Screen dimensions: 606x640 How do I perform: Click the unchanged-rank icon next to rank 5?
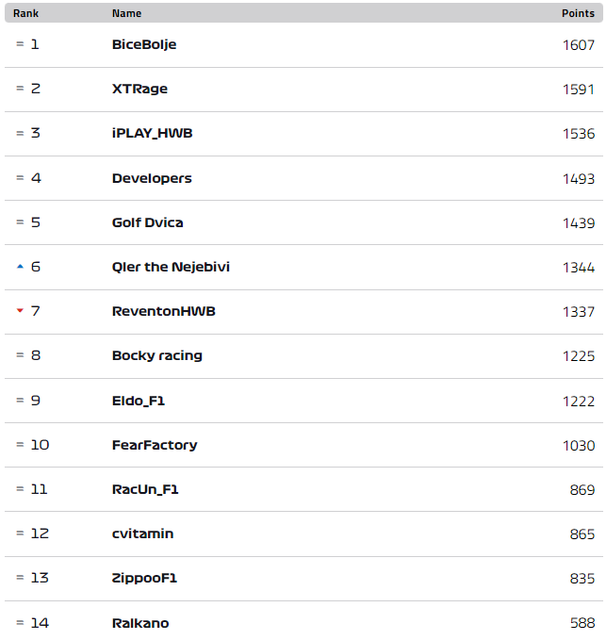pyautogui.click(x=20, y=222)
